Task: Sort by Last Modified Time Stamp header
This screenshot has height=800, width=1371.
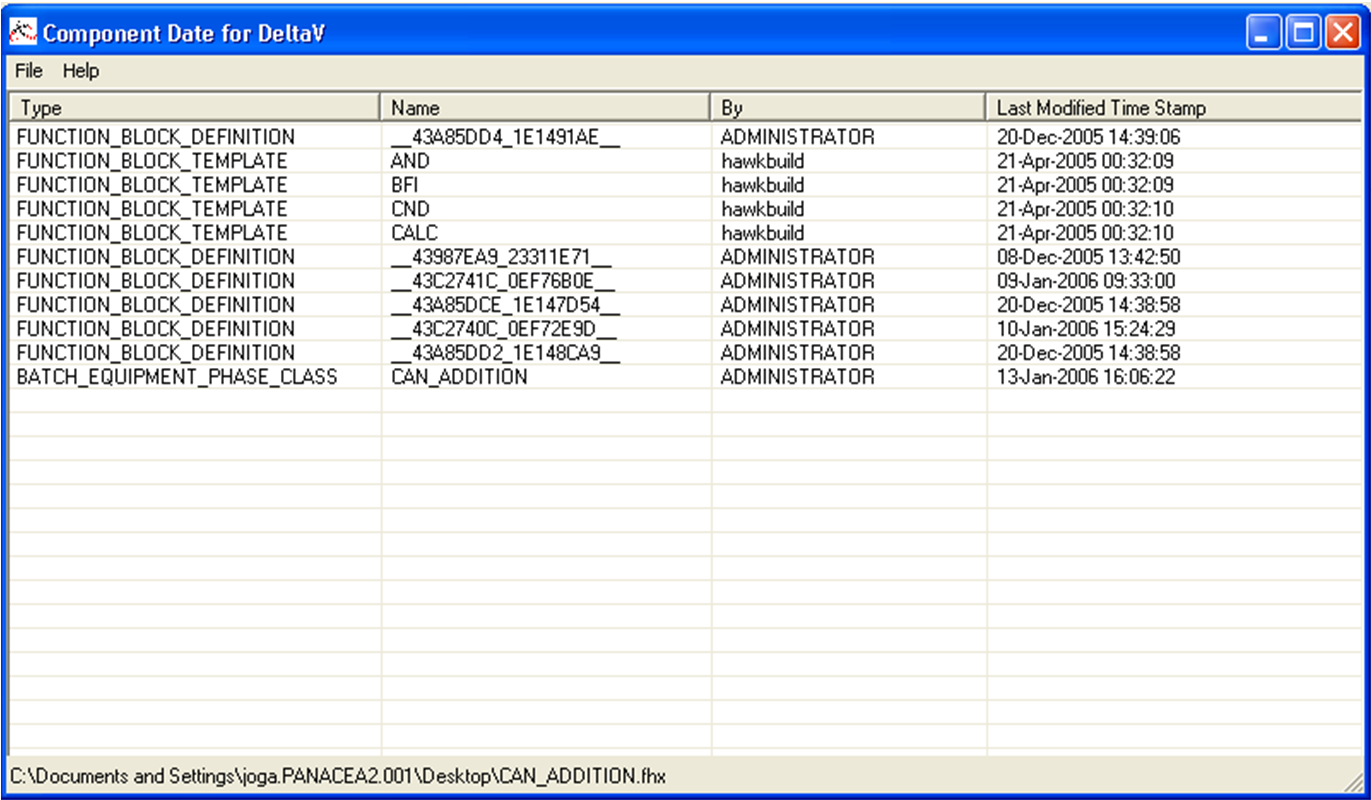Action: [x=1174, y=107]
